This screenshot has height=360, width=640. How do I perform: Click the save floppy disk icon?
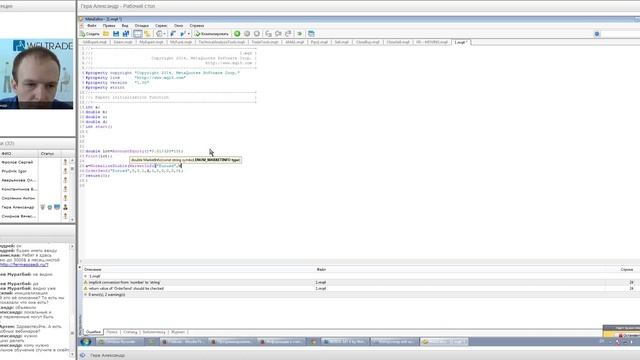(116, 34)
